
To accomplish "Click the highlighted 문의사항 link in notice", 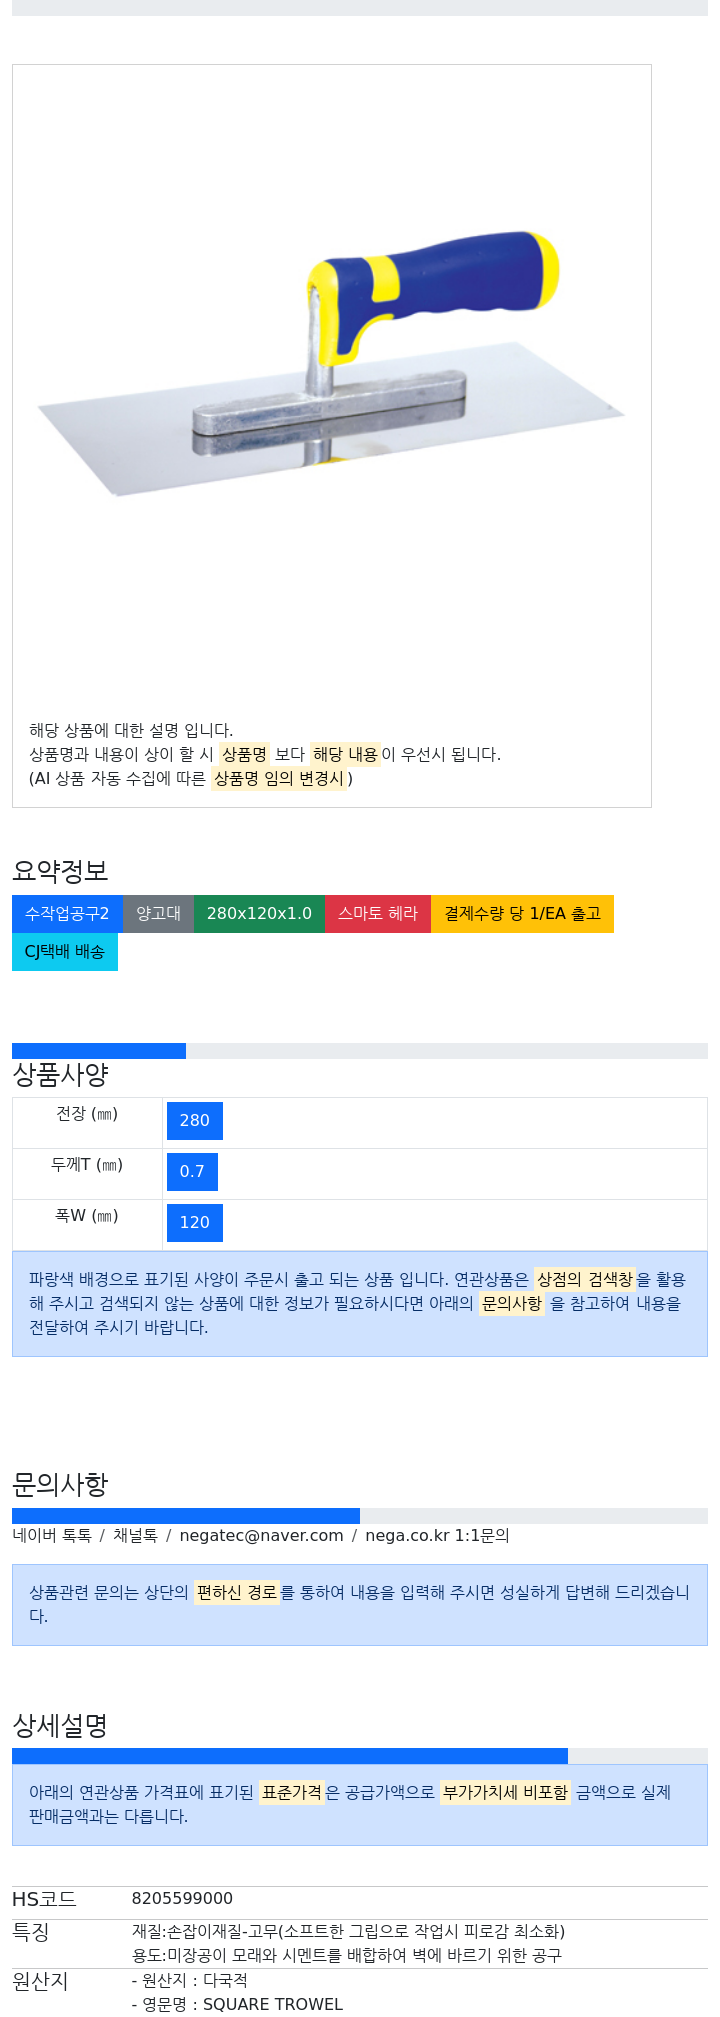I will pos(512,1304).
